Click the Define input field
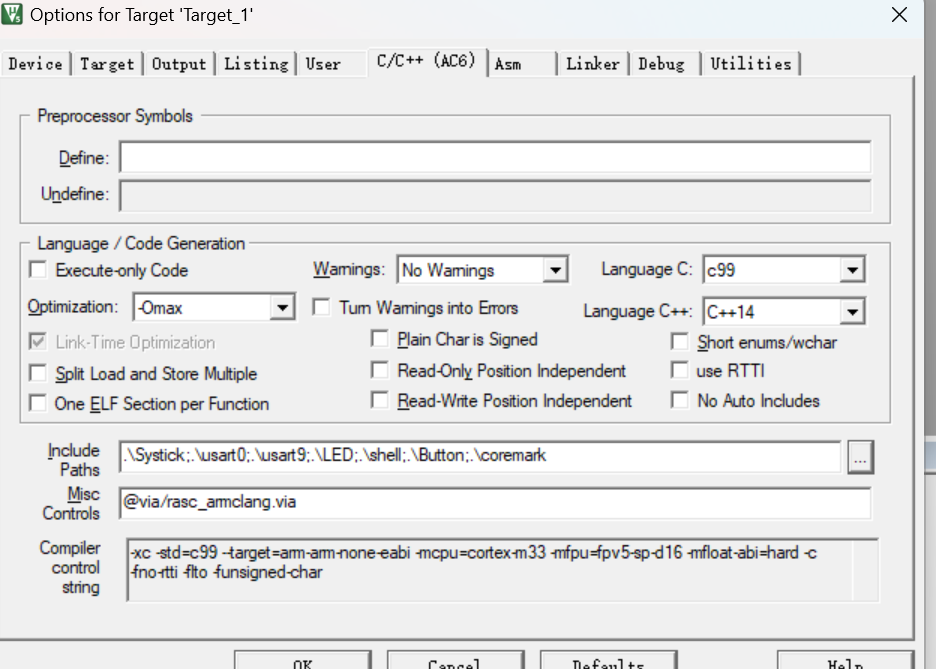936x669 pixels. pos(495,157)
